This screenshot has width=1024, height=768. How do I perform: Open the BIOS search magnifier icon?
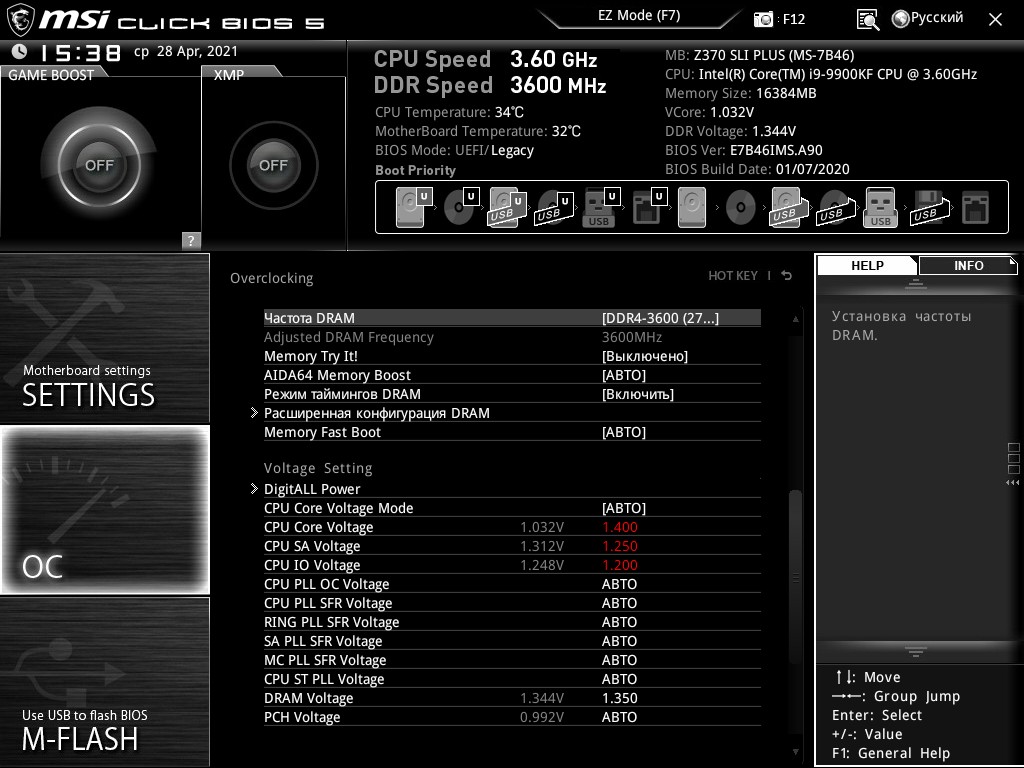click(x=868, y=20)
